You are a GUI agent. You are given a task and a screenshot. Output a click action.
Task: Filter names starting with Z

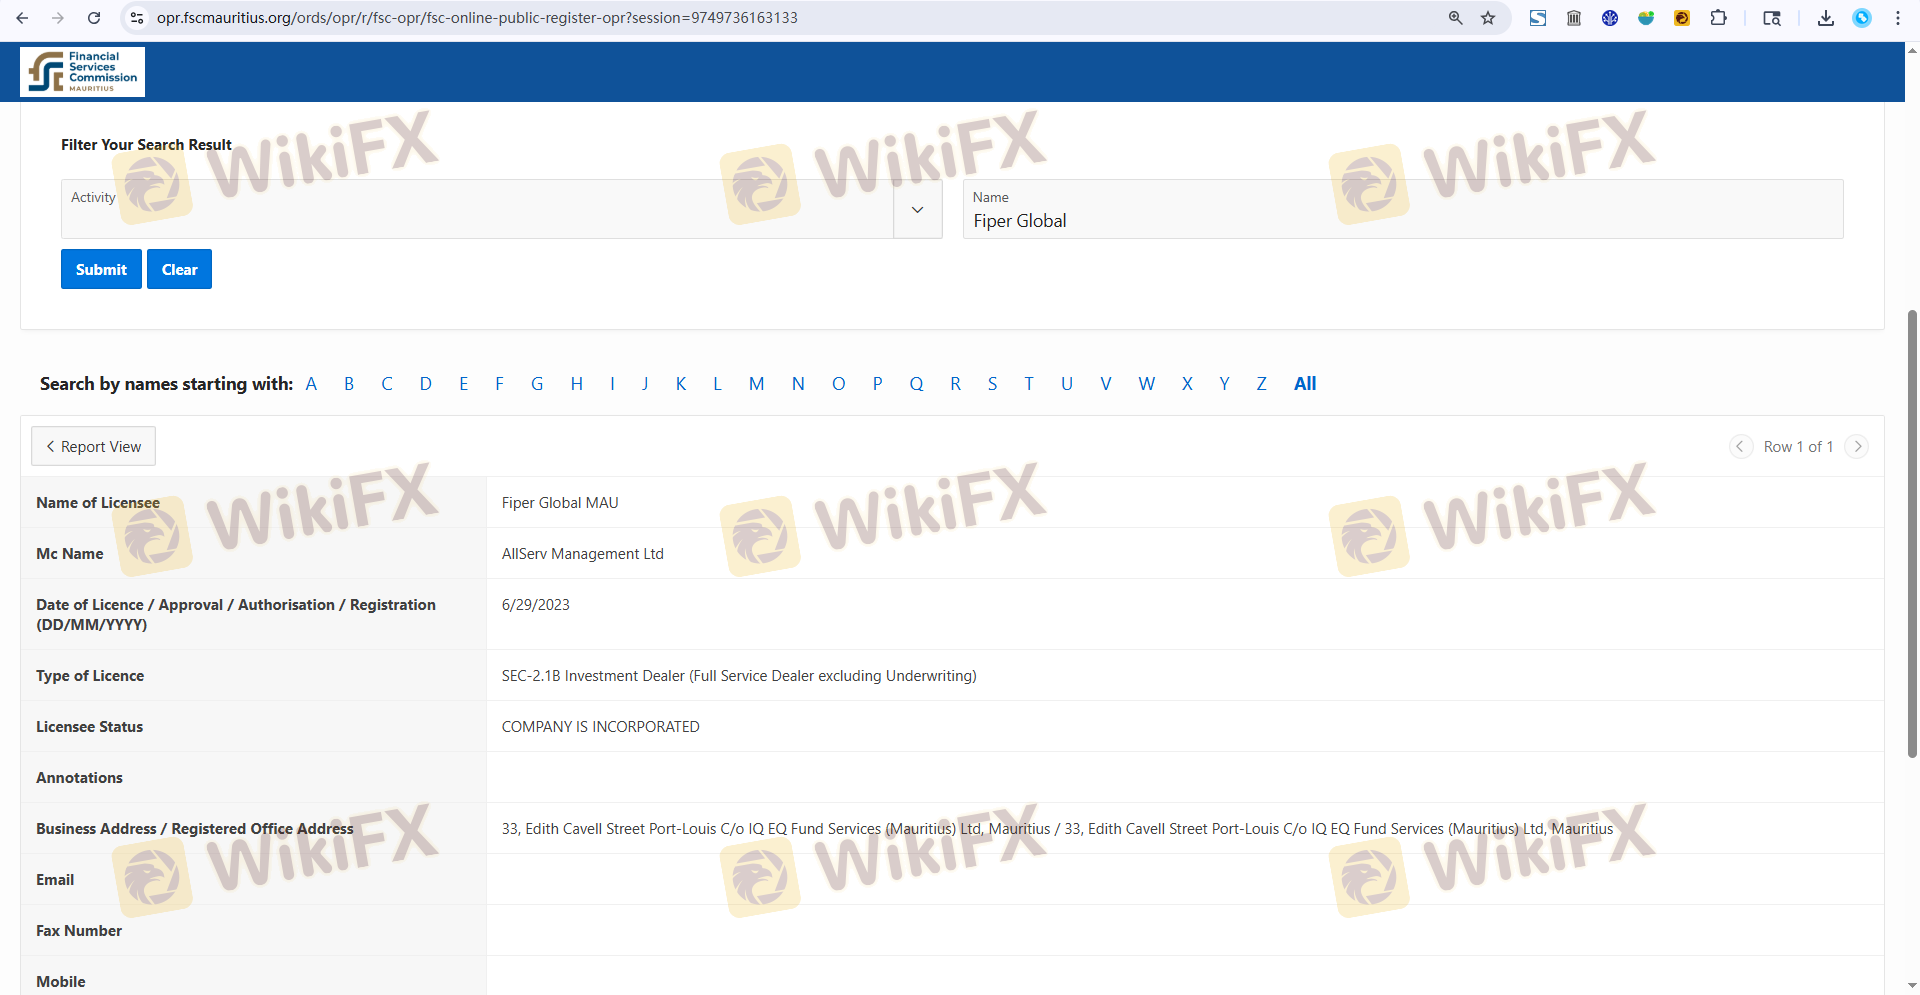coord(1262,384)
